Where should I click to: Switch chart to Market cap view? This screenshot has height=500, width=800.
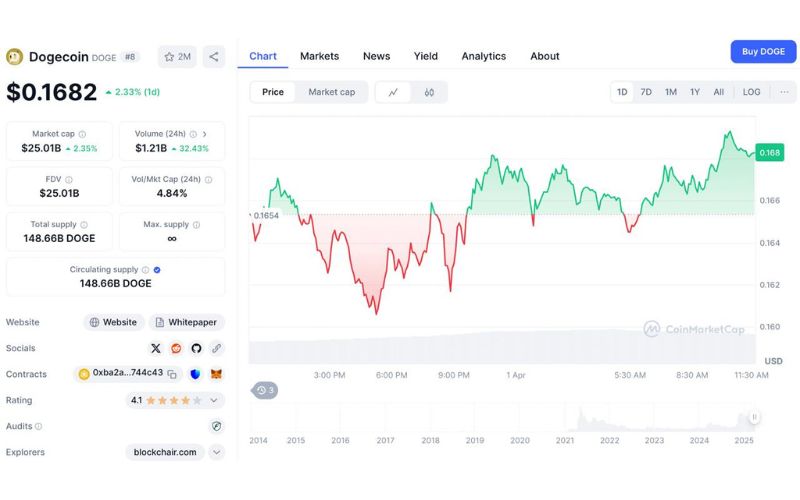point(331,92)
